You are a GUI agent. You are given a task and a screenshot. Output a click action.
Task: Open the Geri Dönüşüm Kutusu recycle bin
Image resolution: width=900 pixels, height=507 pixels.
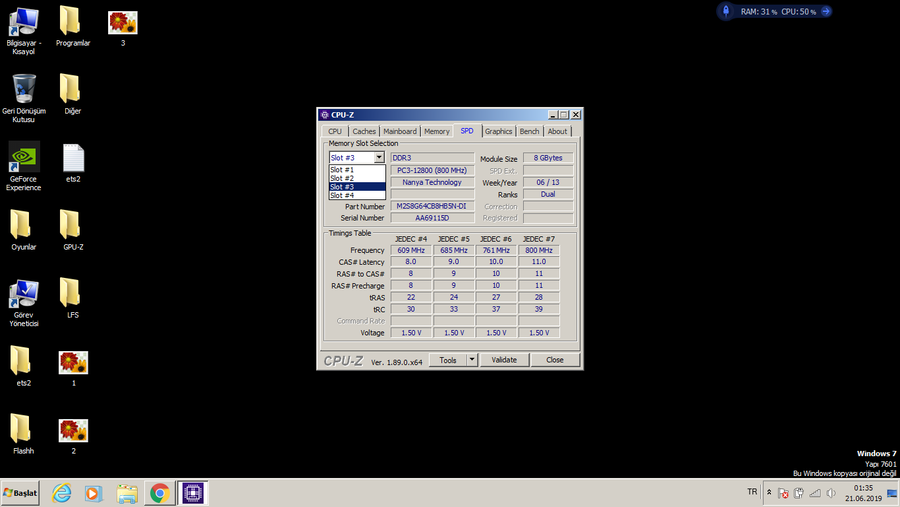[x=24, y=98]
